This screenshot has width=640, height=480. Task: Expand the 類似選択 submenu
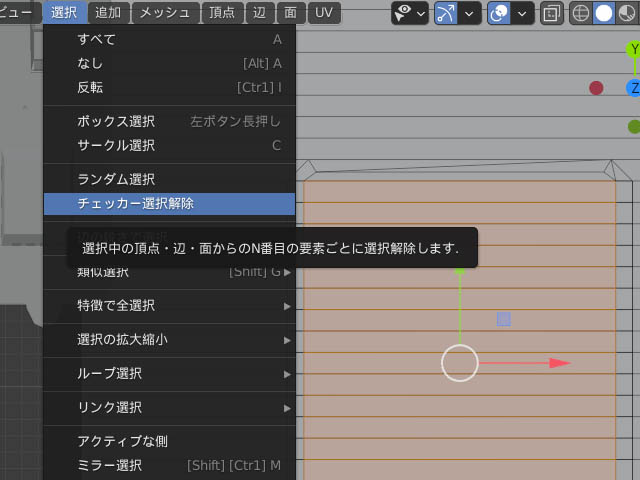(x=169, y=272)
